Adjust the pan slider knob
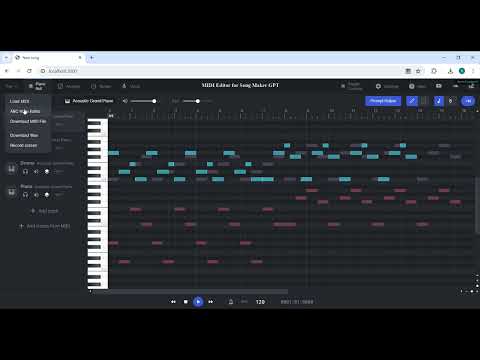The image size is (480, 360). 198,101
